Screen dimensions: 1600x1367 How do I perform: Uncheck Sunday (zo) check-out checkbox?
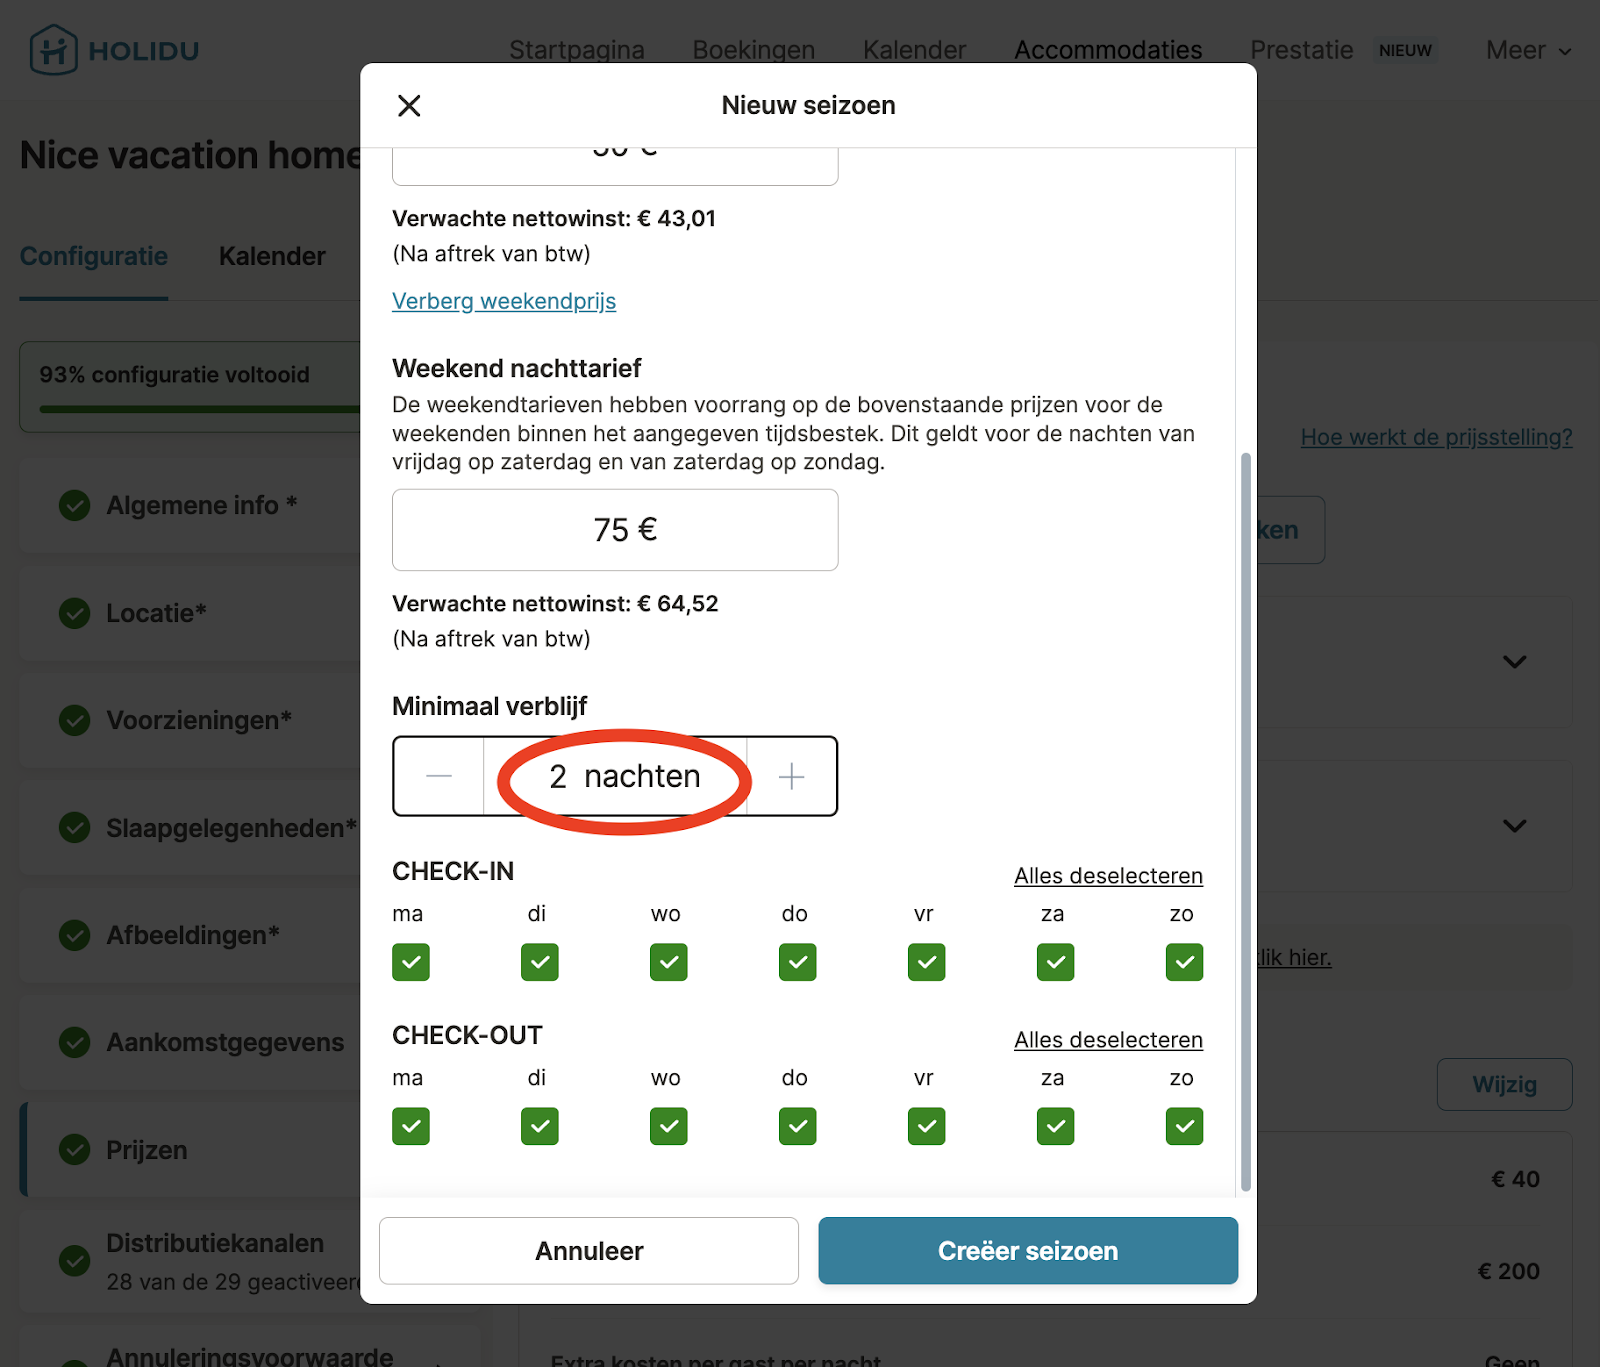[1184, 1126]
